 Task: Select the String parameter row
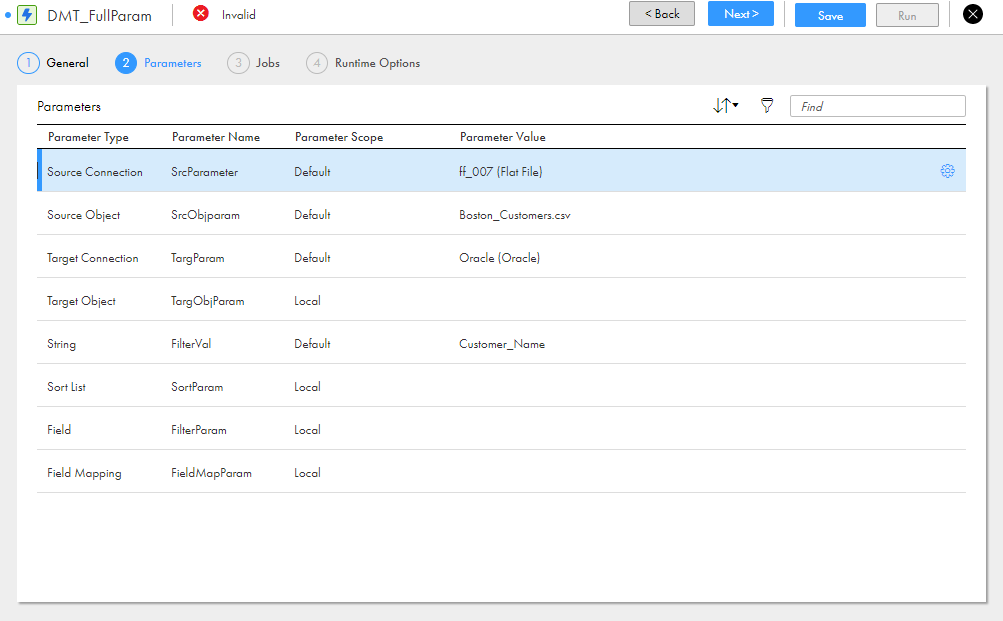tap(502, 343)
